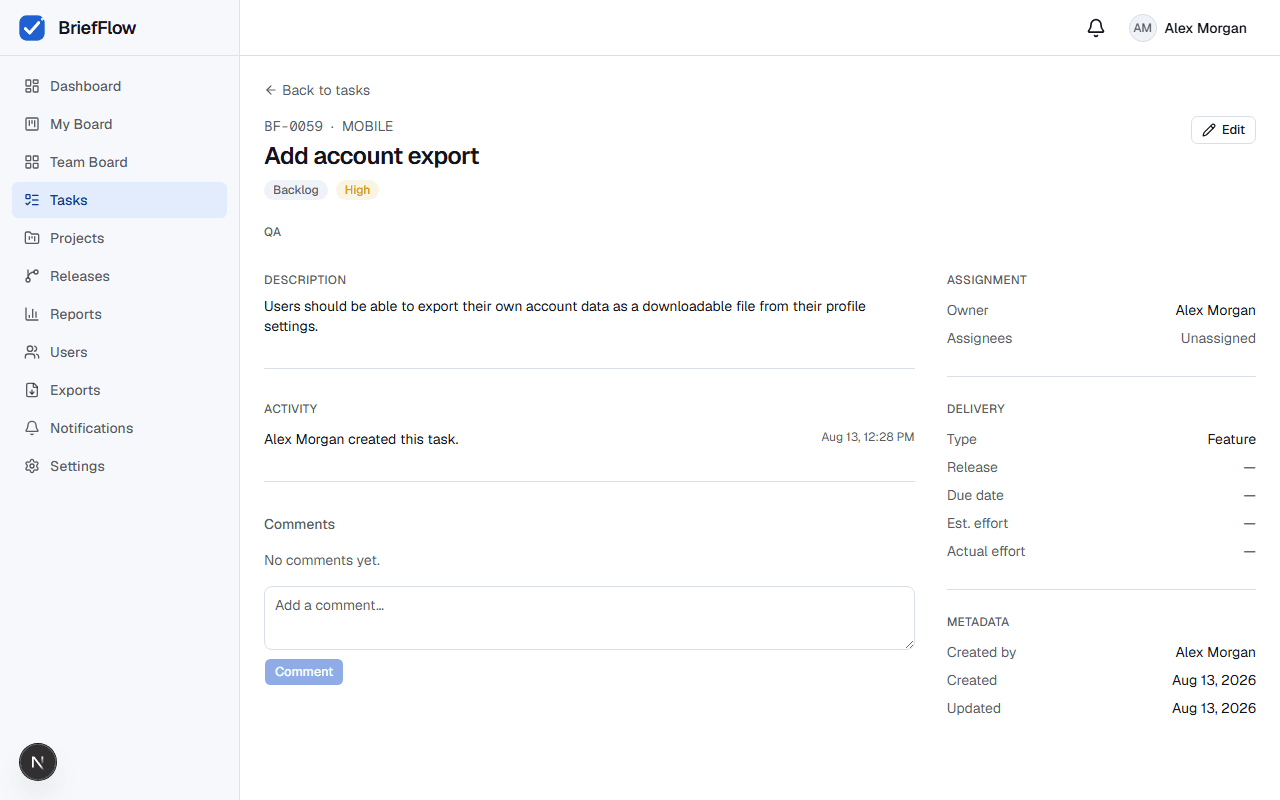The width and height of the screenshot is (1280, 800).
Task: Click the Backlog status badge
Action: tap(296, 190)
